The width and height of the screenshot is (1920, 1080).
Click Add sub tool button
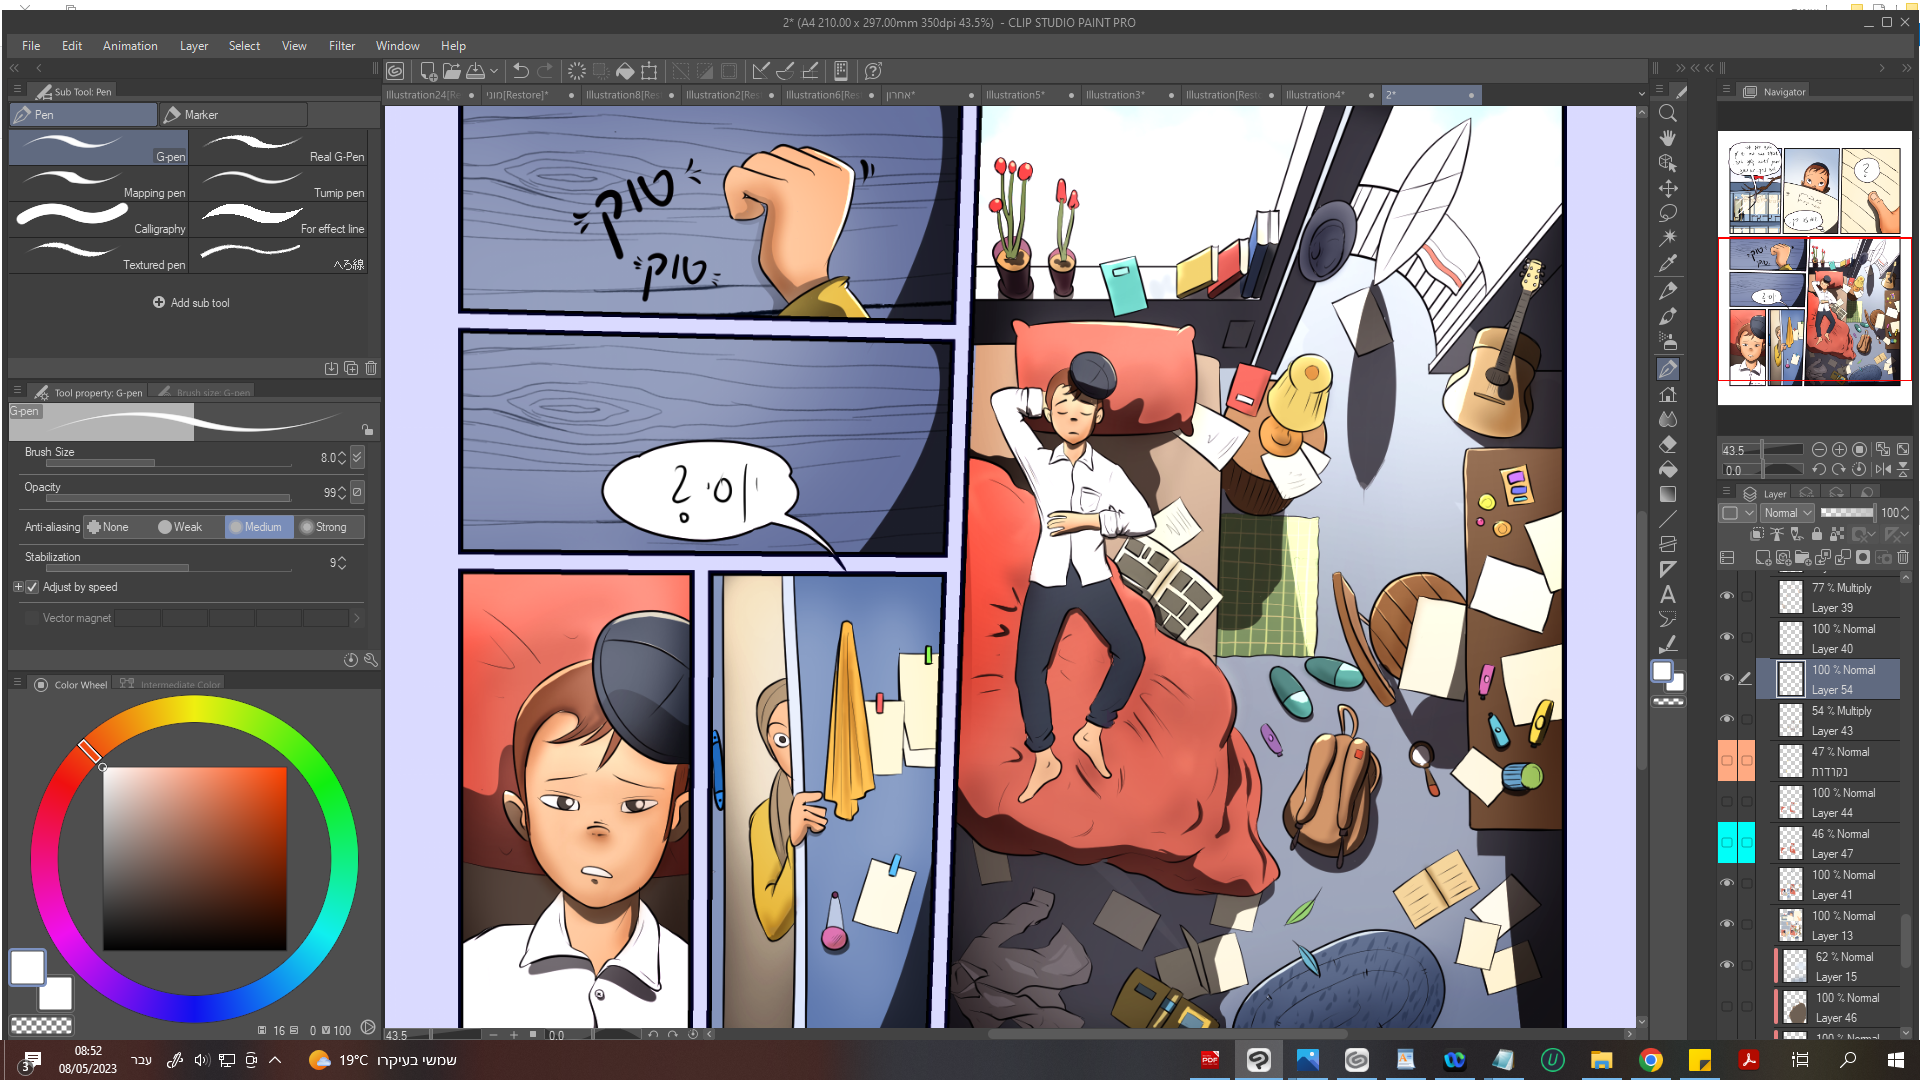click(x=190, y=303)
